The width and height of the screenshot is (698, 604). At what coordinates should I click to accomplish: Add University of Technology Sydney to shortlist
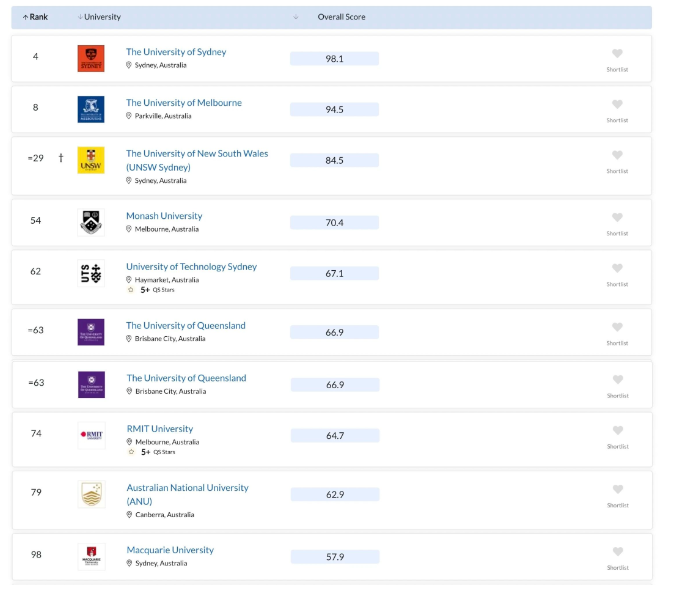617,268
